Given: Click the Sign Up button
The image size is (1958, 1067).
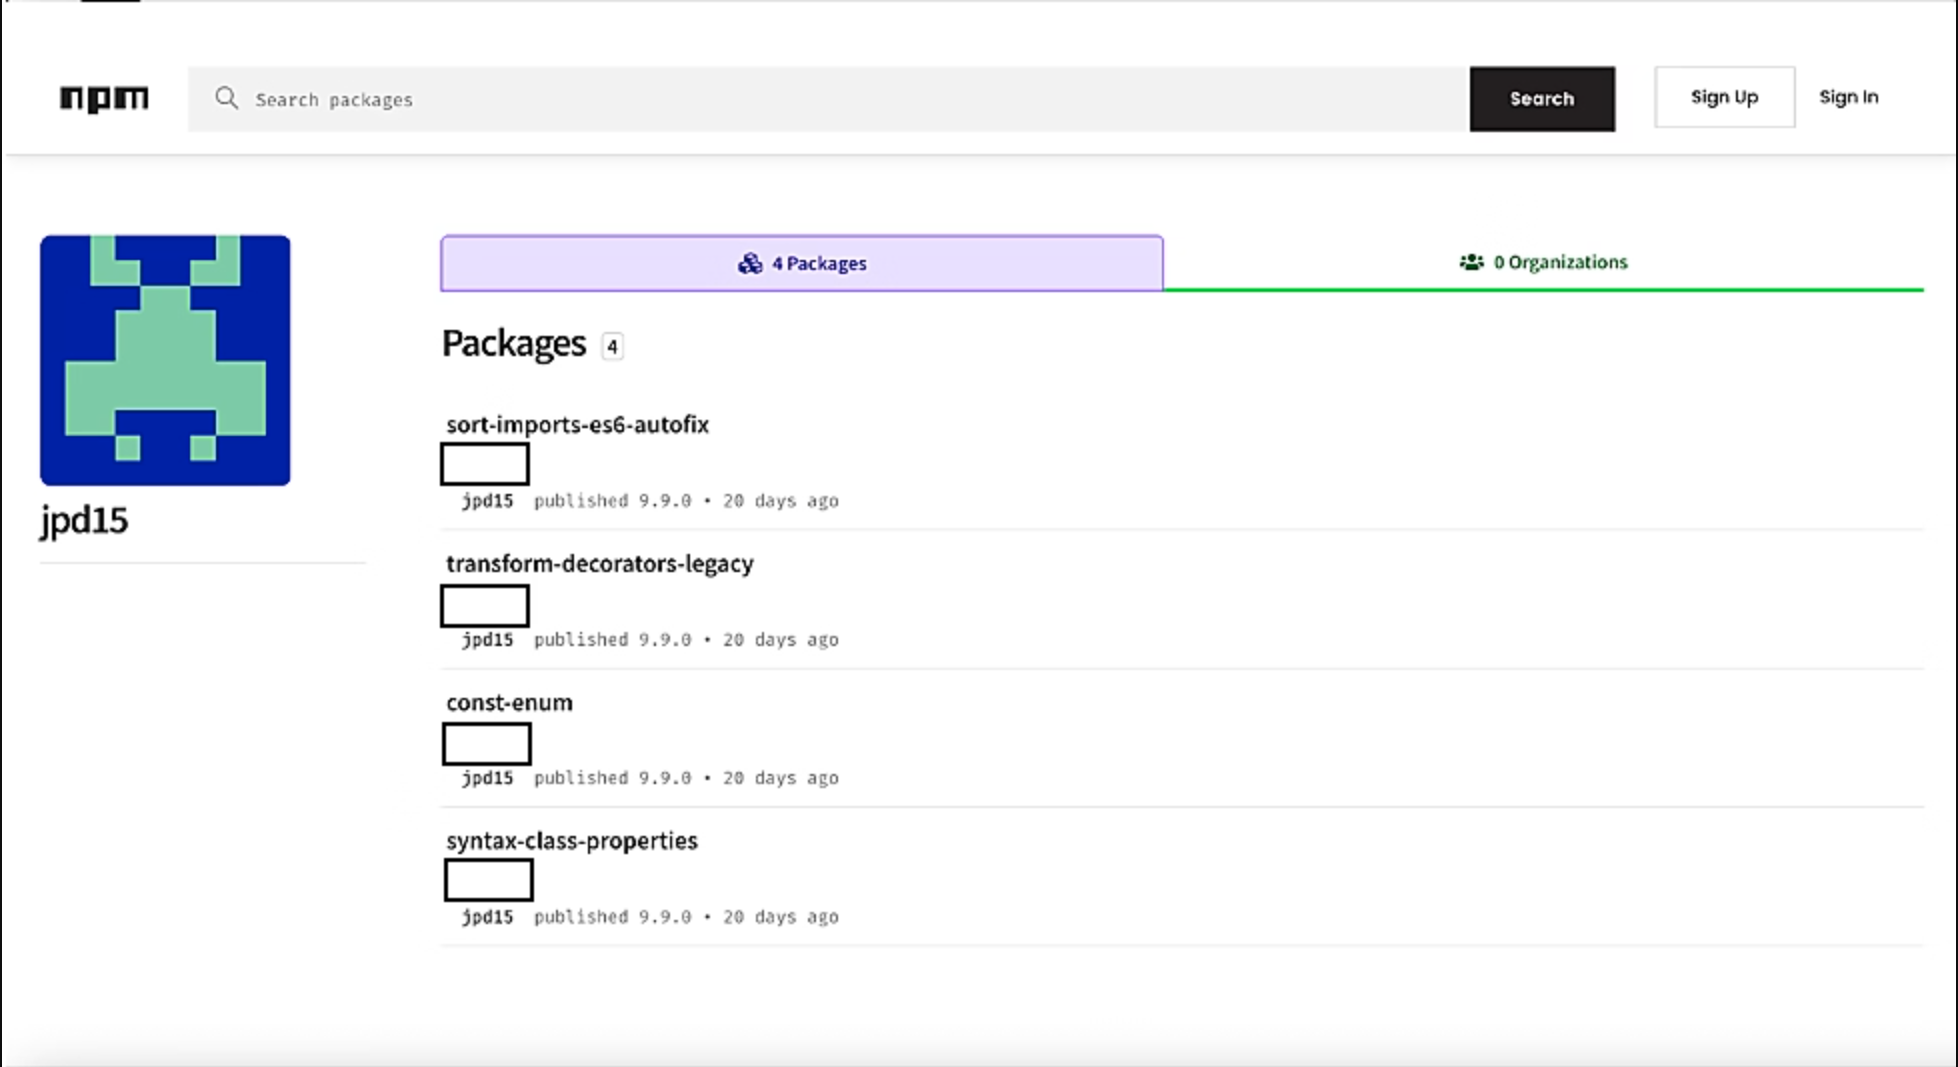Looking at the screenshot, I should click(1724, 97).
